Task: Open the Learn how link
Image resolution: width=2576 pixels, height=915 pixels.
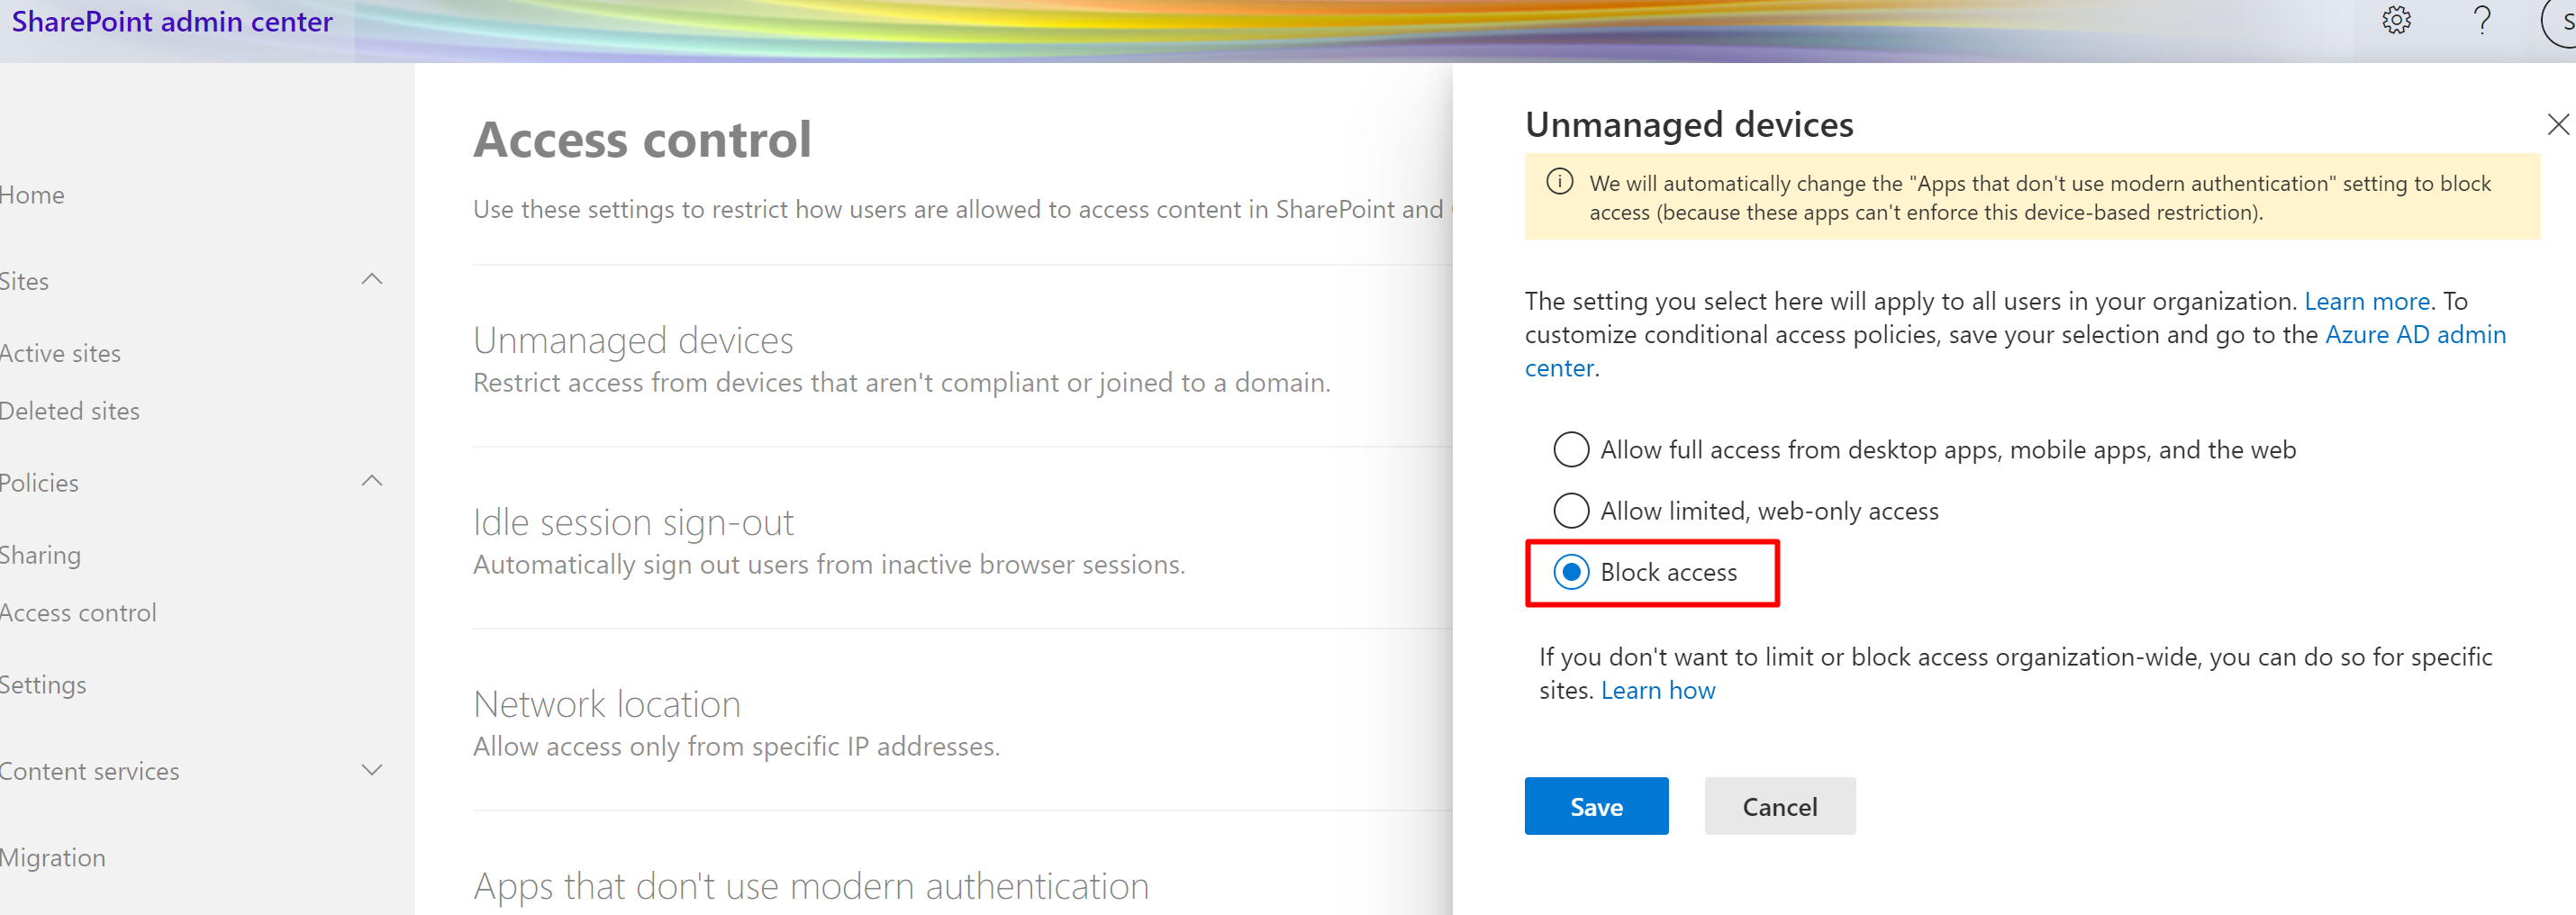Action: tap(1657, 690)
